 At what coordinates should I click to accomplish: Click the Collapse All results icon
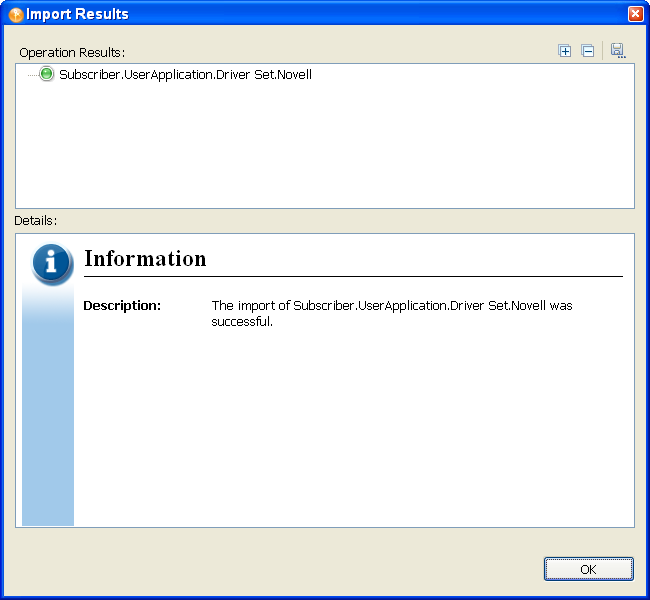click(588, 51)
